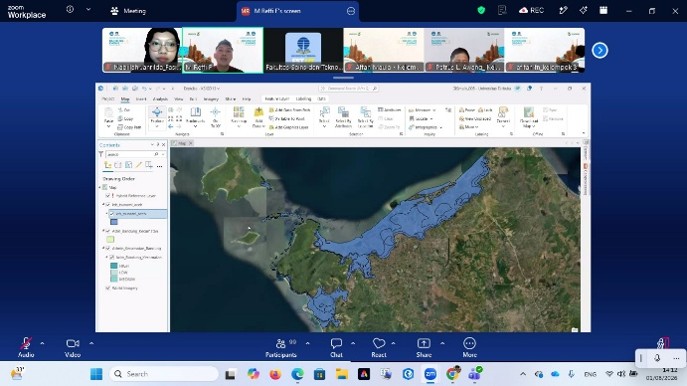Viewport: 687px width, 386px height.
Task: Click the REC recording indicator
Action: pyautogui.click(x=531, y=10)
